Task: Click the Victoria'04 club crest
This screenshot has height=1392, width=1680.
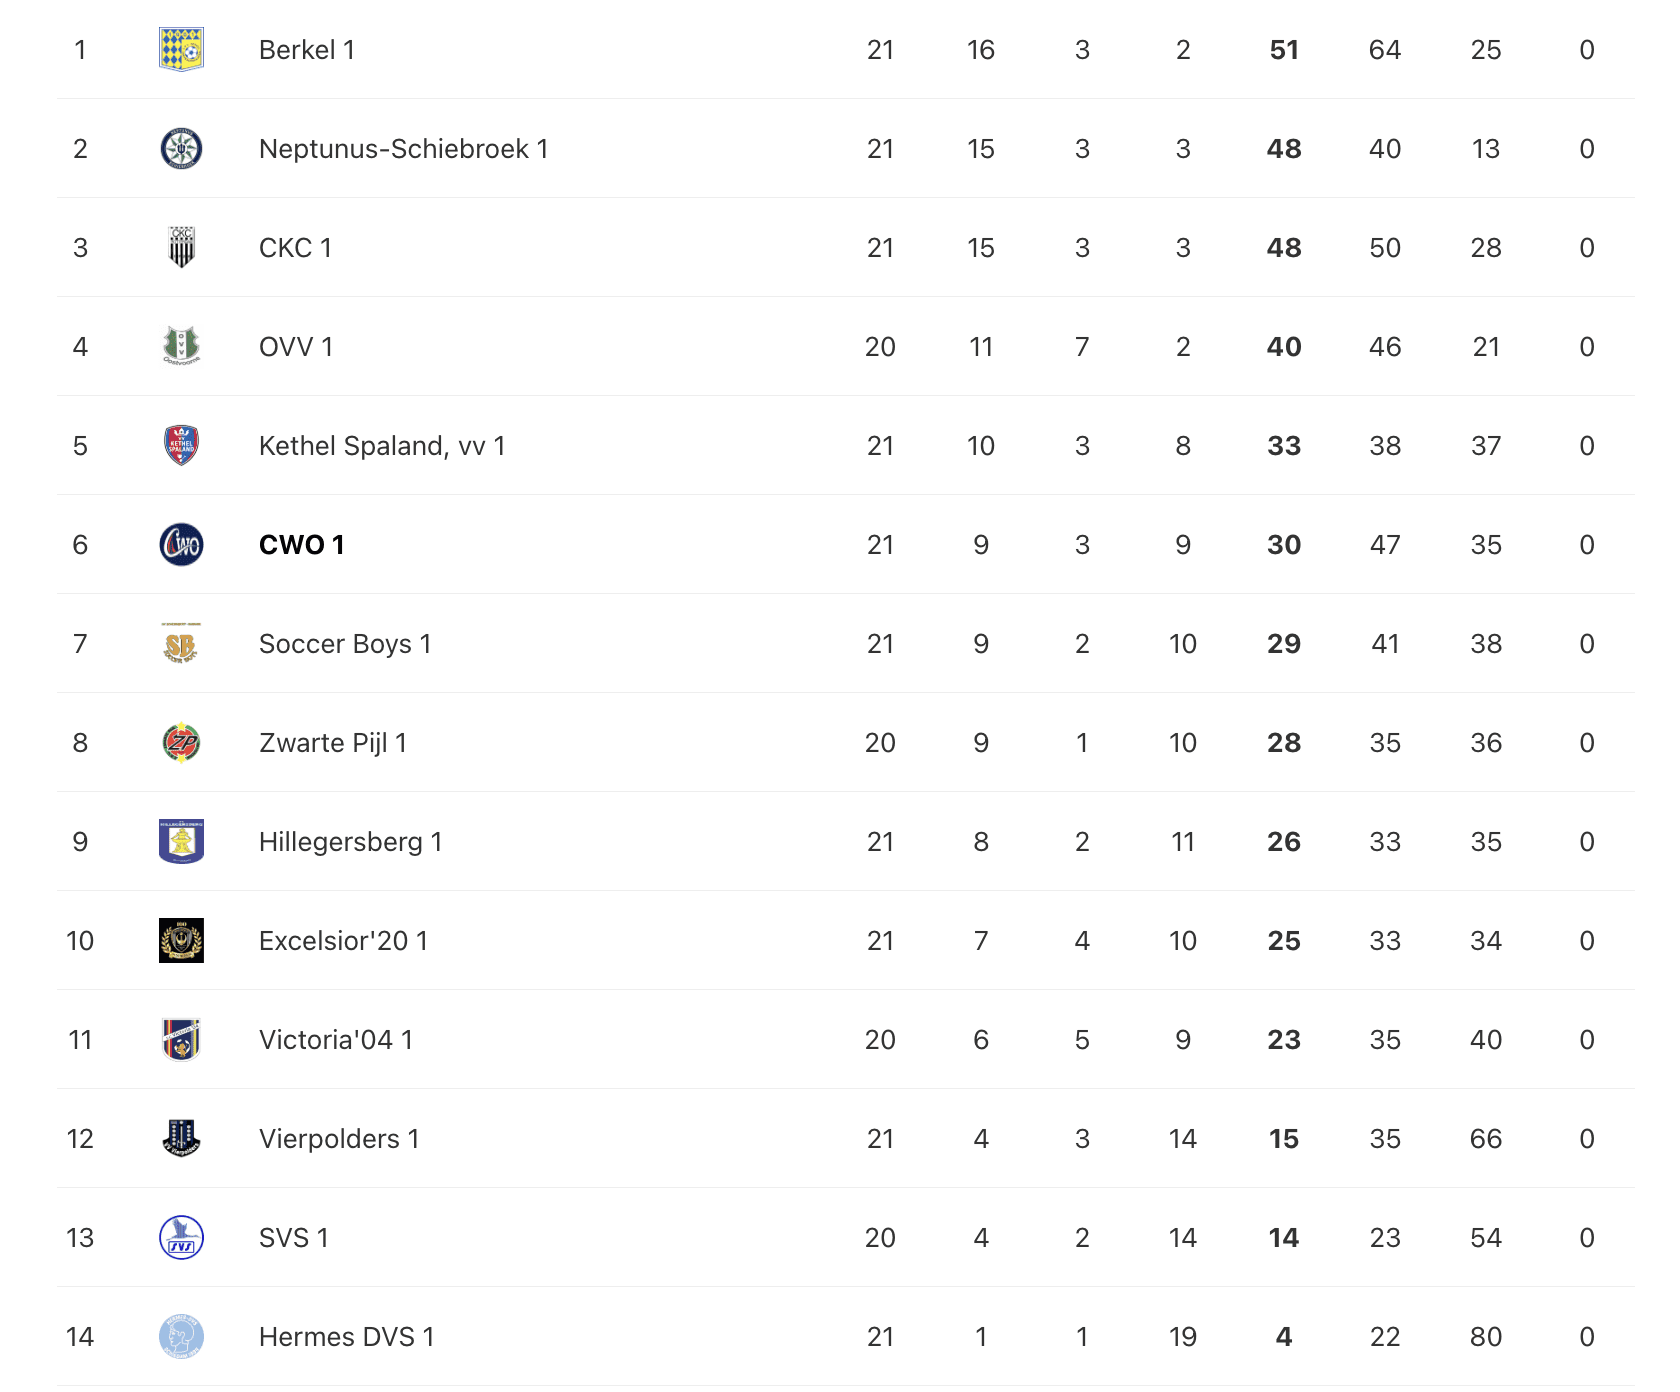Action: click(181, 1039)
